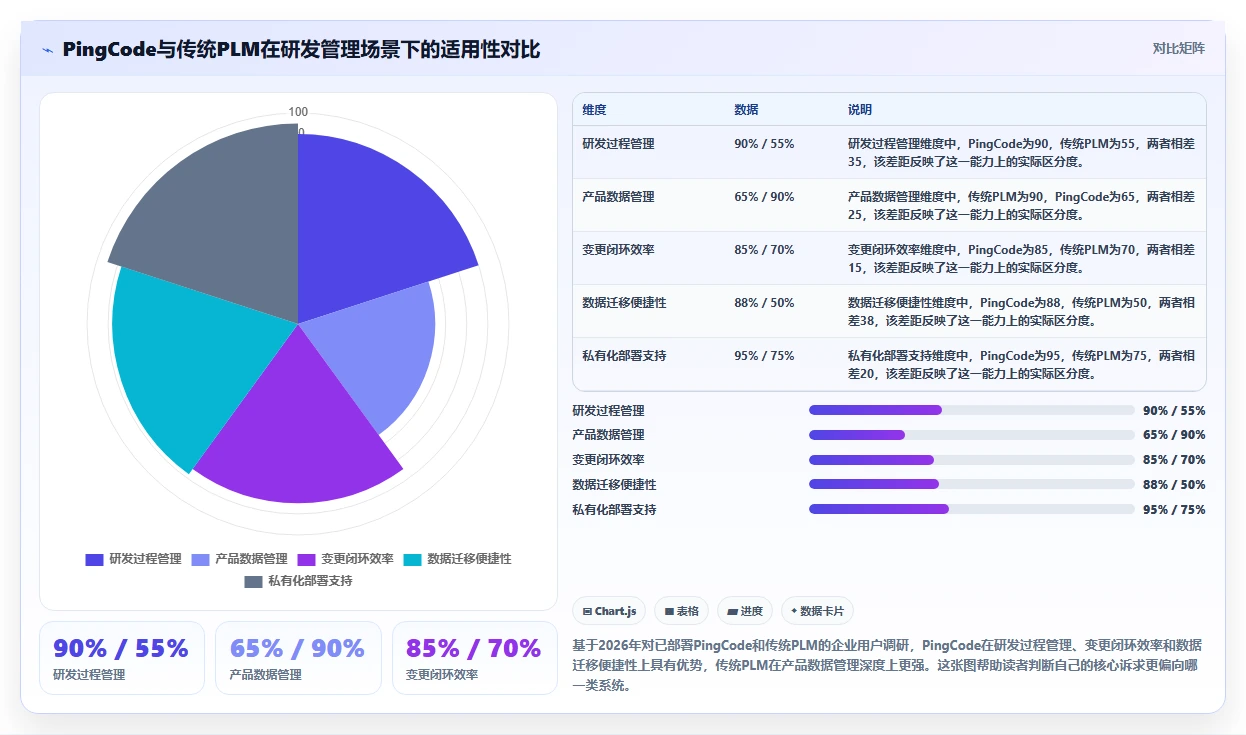Click the 88% / 50% table value

[764, 303]
